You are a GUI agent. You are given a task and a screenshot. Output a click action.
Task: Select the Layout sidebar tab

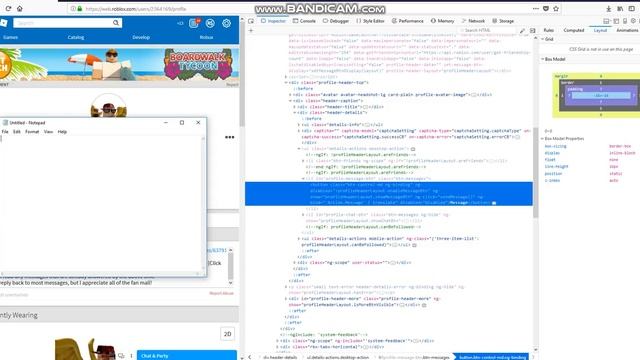point(600,30)
